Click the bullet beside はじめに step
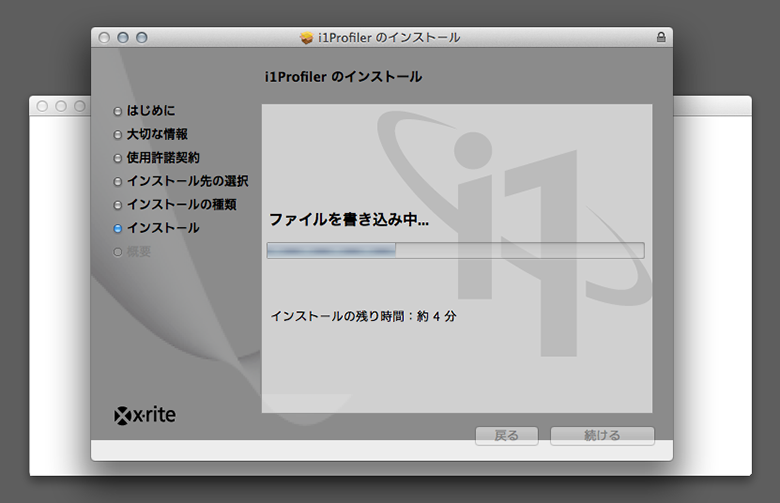Image resolution: width=780 pixels, height=503 pixels. [118, 111]
